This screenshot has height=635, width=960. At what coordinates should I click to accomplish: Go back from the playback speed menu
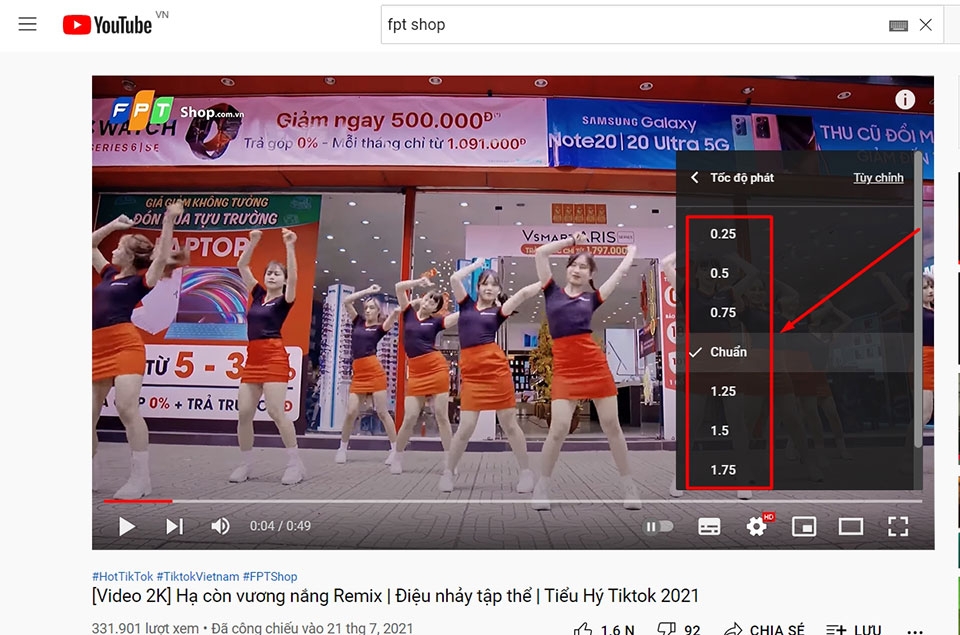coord(694,178)
